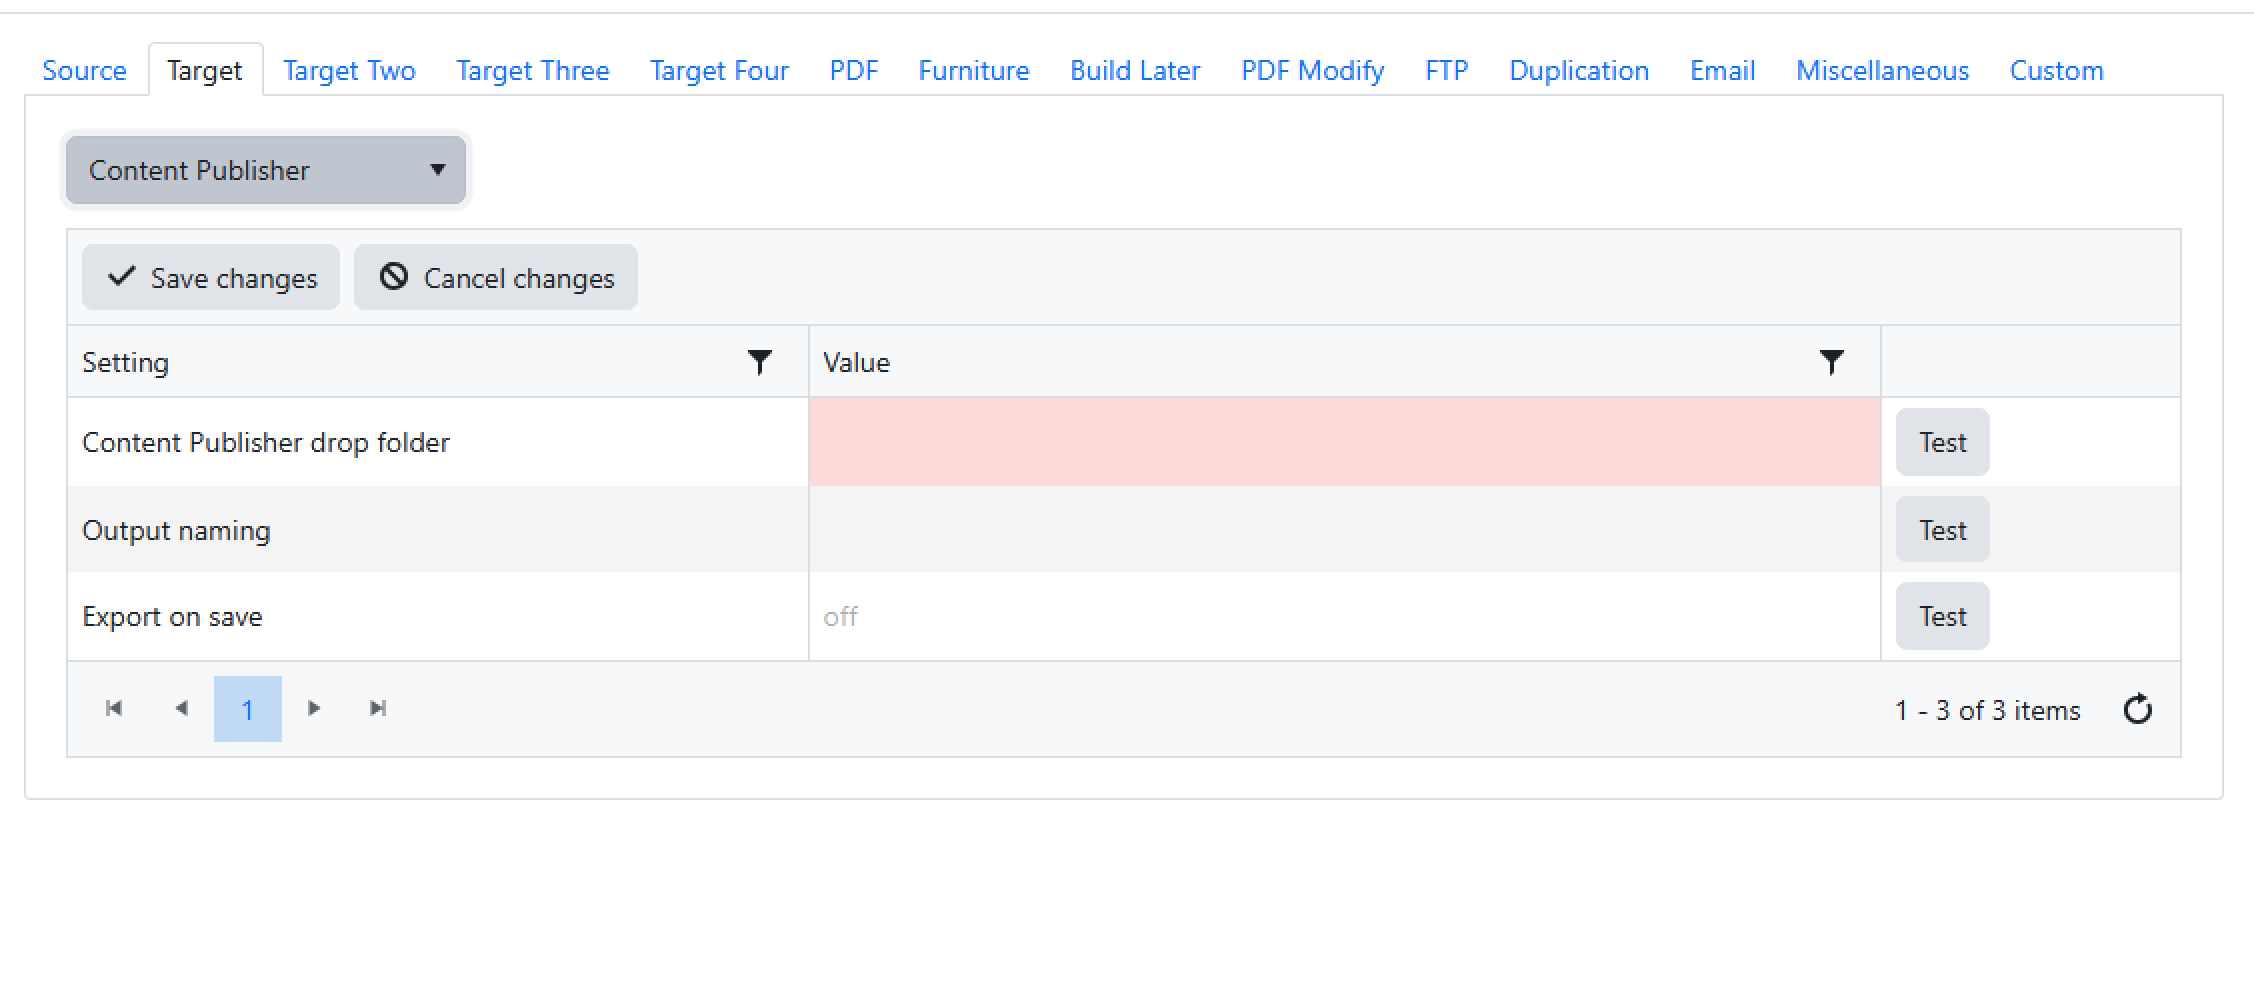Switch to the Source tab

(x=84, y=71)
